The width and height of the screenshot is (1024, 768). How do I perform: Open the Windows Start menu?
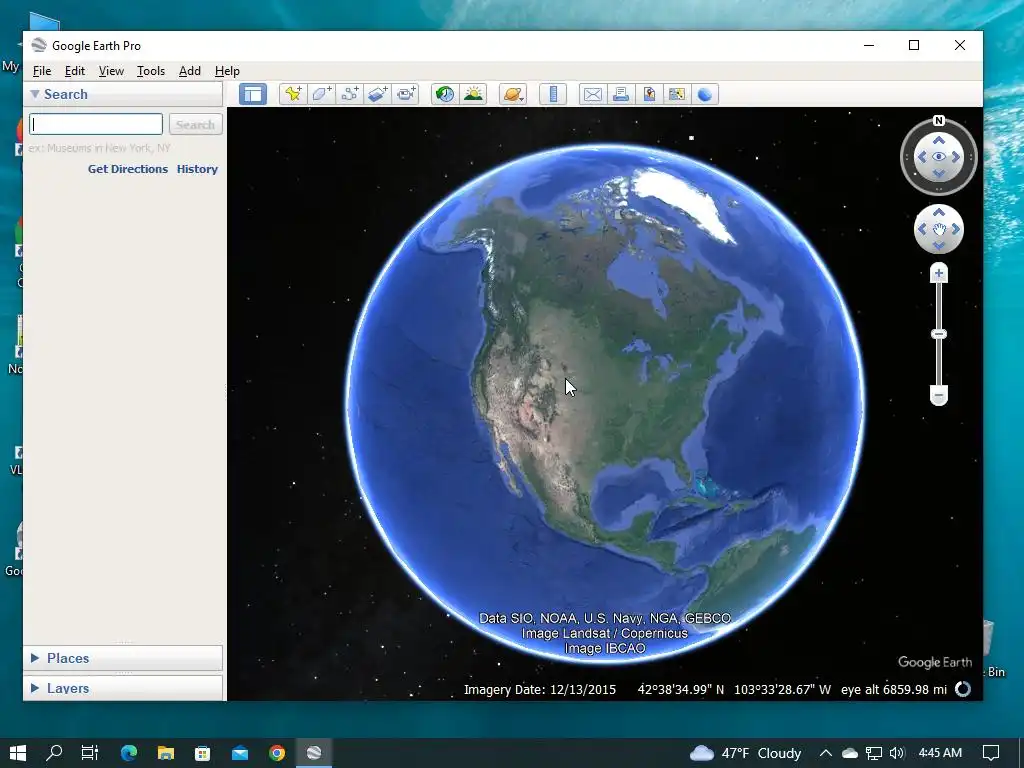click(18, 753)
